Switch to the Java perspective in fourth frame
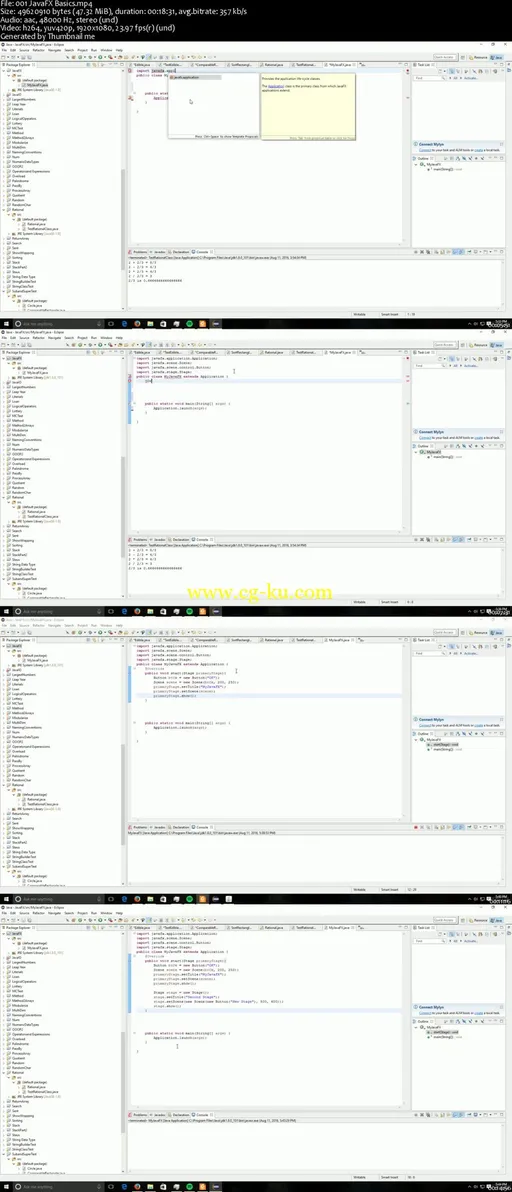The image size is (512, 1192). [497, 919]
